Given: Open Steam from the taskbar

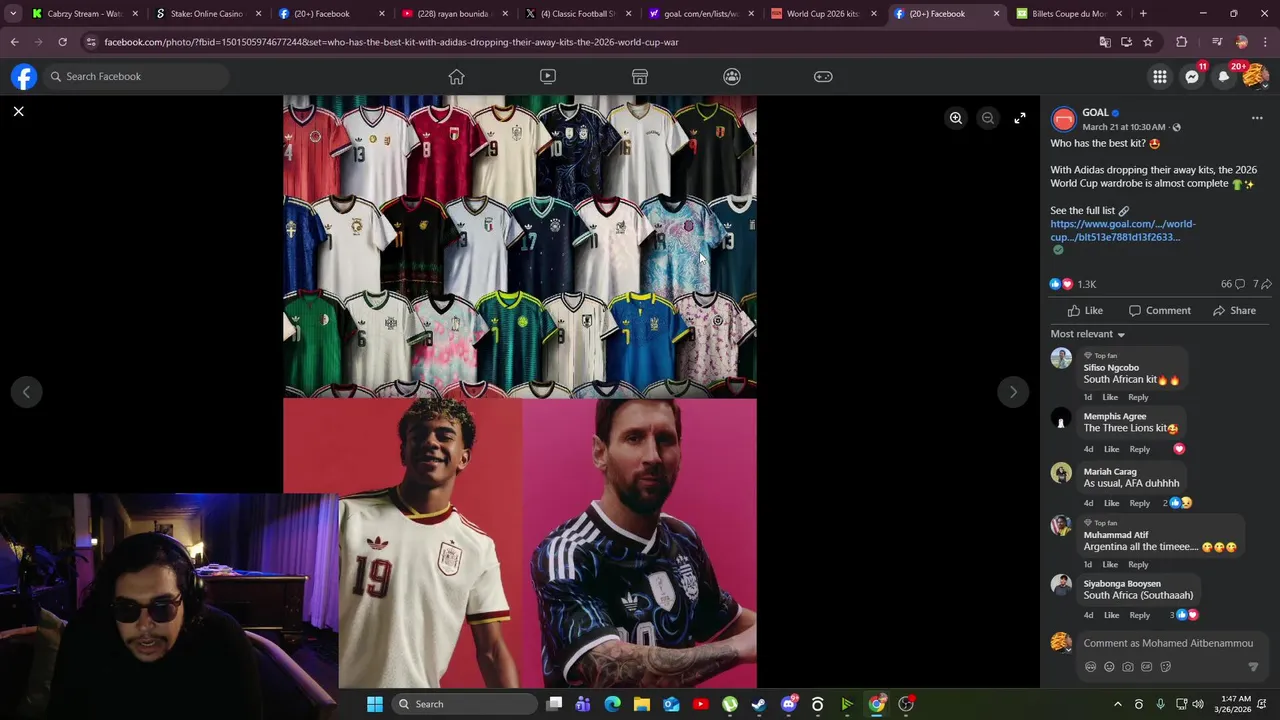Looking at the screenshot, I should pyautogui.click(x=759, y=704).
